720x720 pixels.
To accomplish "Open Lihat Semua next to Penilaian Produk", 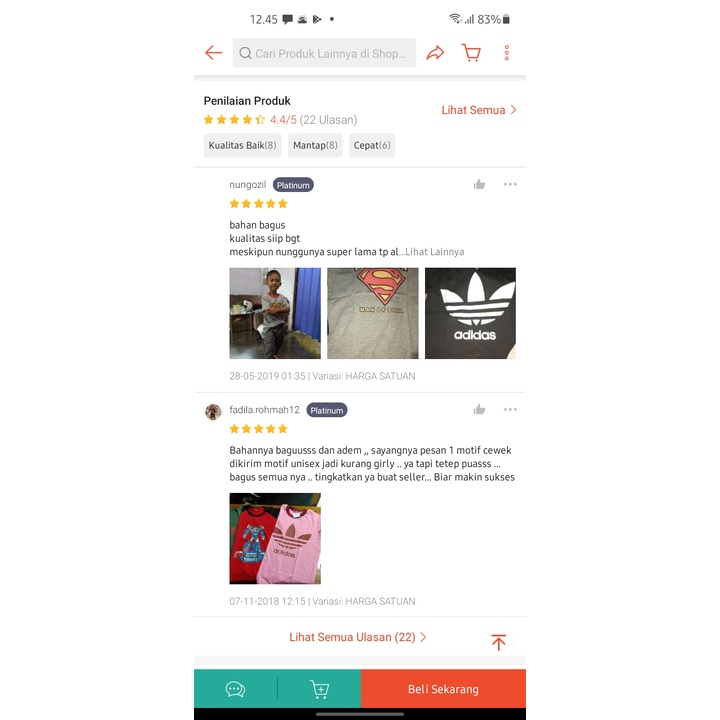I will tap(479, 110).
